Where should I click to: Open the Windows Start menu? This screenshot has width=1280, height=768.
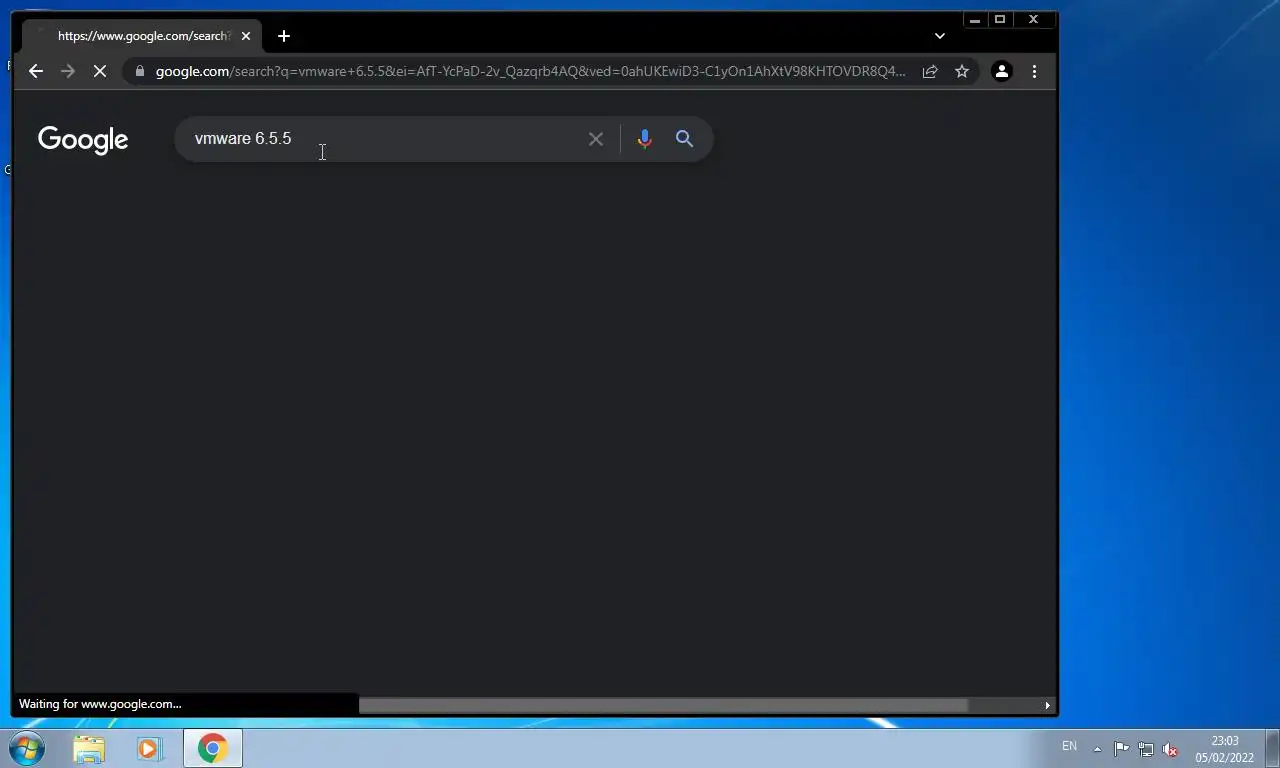(27, 748)
